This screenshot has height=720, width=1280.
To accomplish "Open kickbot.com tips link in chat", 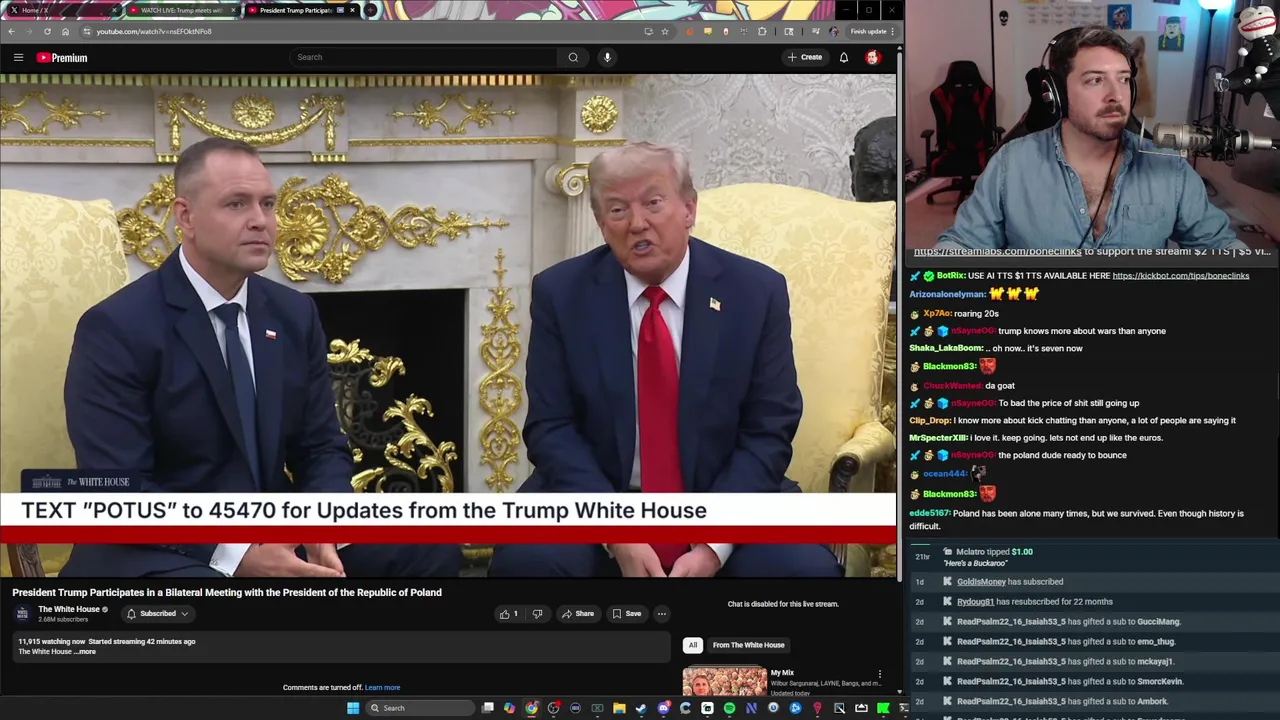I will (1180, 276).
